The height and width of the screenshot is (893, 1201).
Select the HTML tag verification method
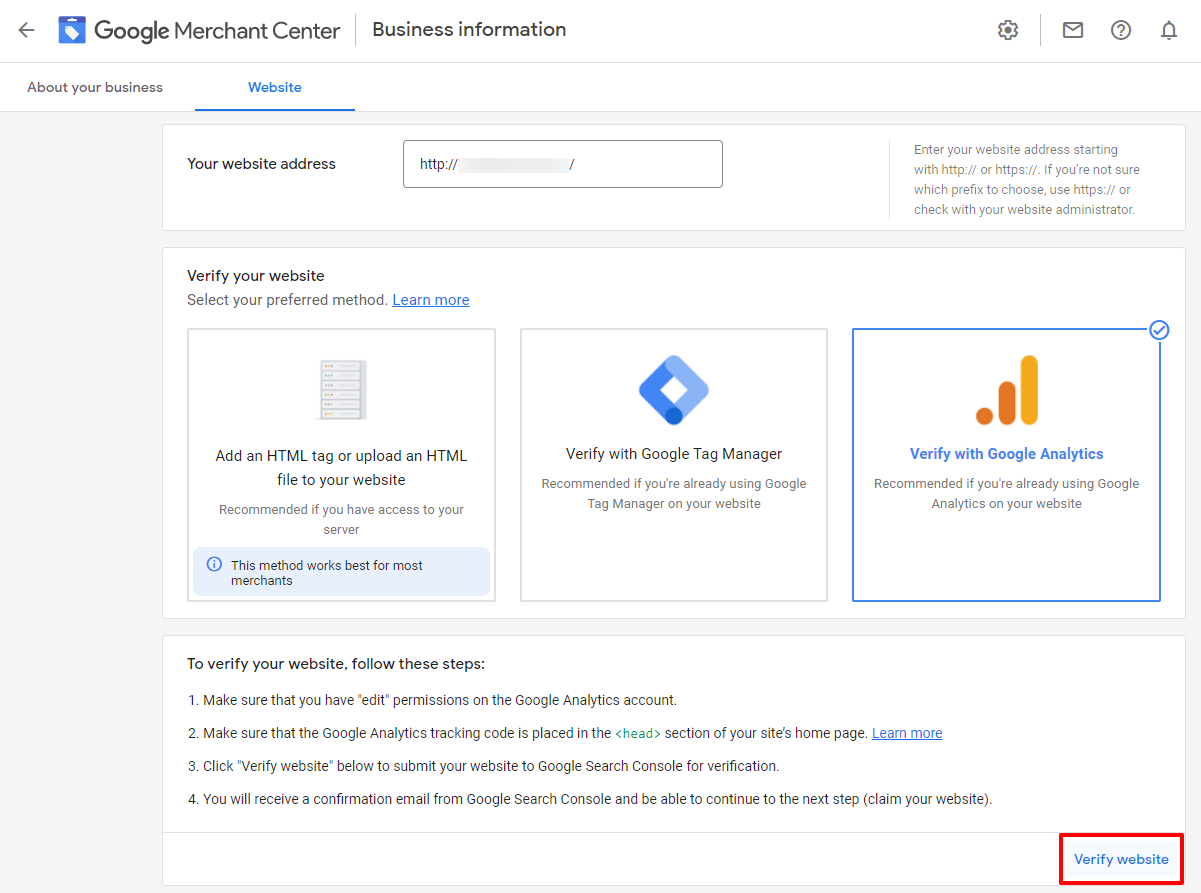(340, 465)
